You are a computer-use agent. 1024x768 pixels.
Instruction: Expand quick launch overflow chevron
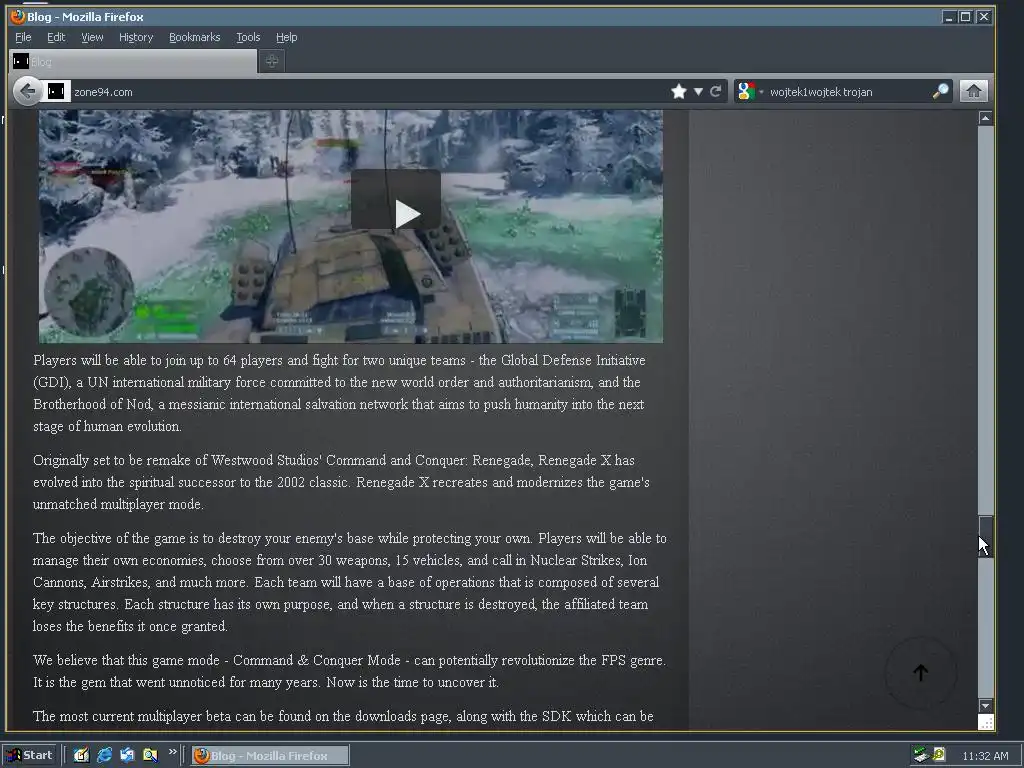172,752
